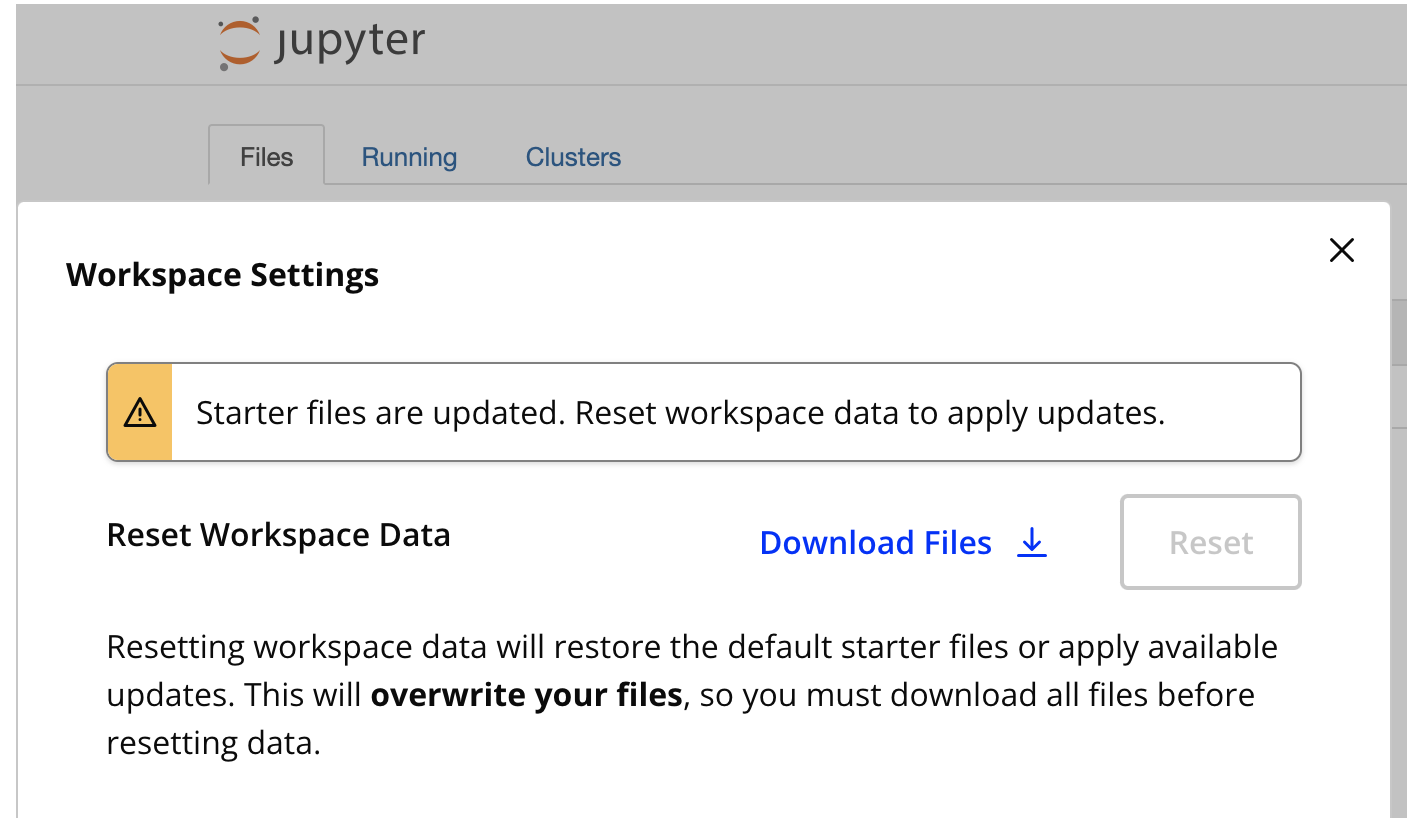Screen dimensions: 1407x818
Task: Switch to the Clusters tab
Action: pyautogui.click(x=572, y=156)
